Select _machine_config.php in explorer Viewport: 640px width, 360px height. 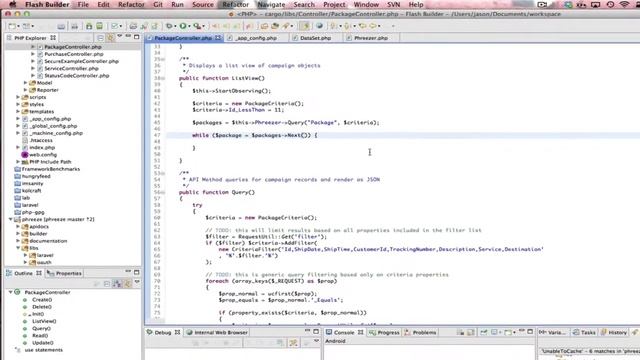coord(56,133)
